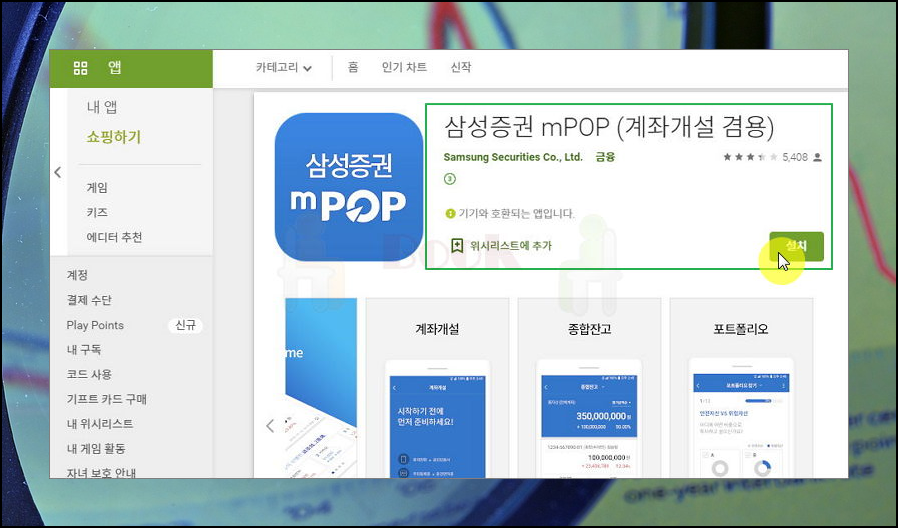Go to the 홈 tab
The height and width of the screenshot is (528, 898).
tap(353, 67)
